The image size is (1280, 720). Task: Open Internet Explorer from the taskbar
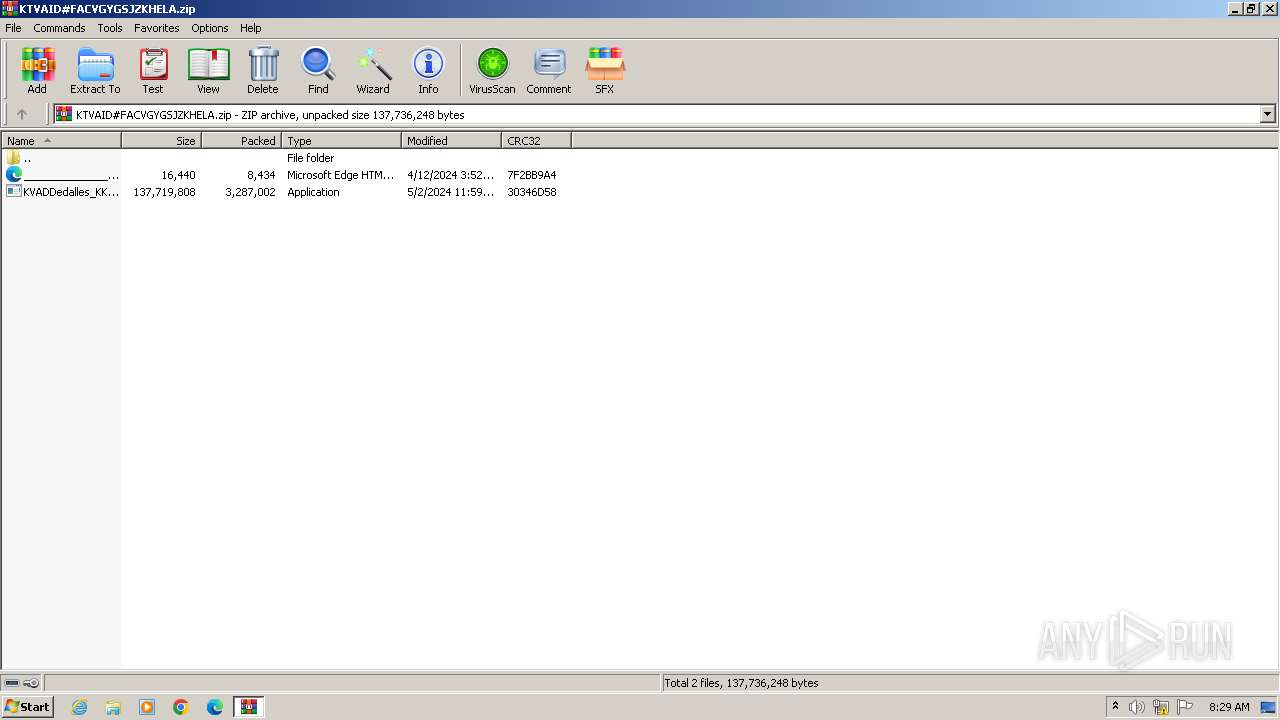pyautogui.click(x=79, y=707)
